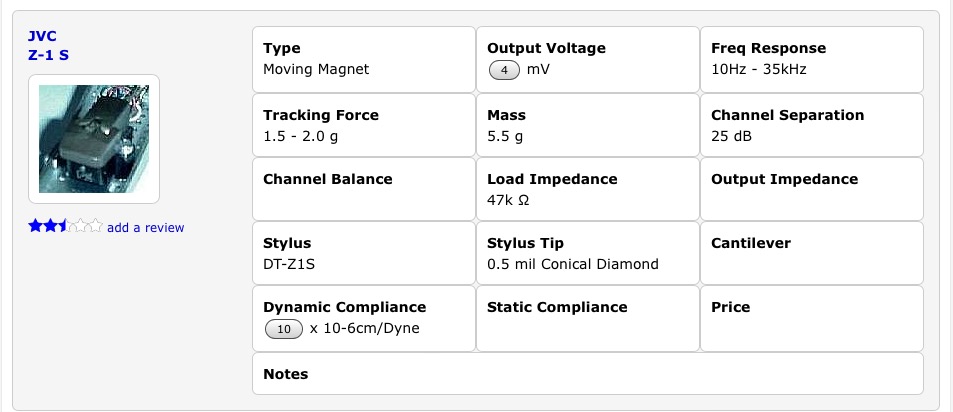The width and height of the screenshot is (953, 412).
Task: Click the first rating star
Action: pos(35,227)
